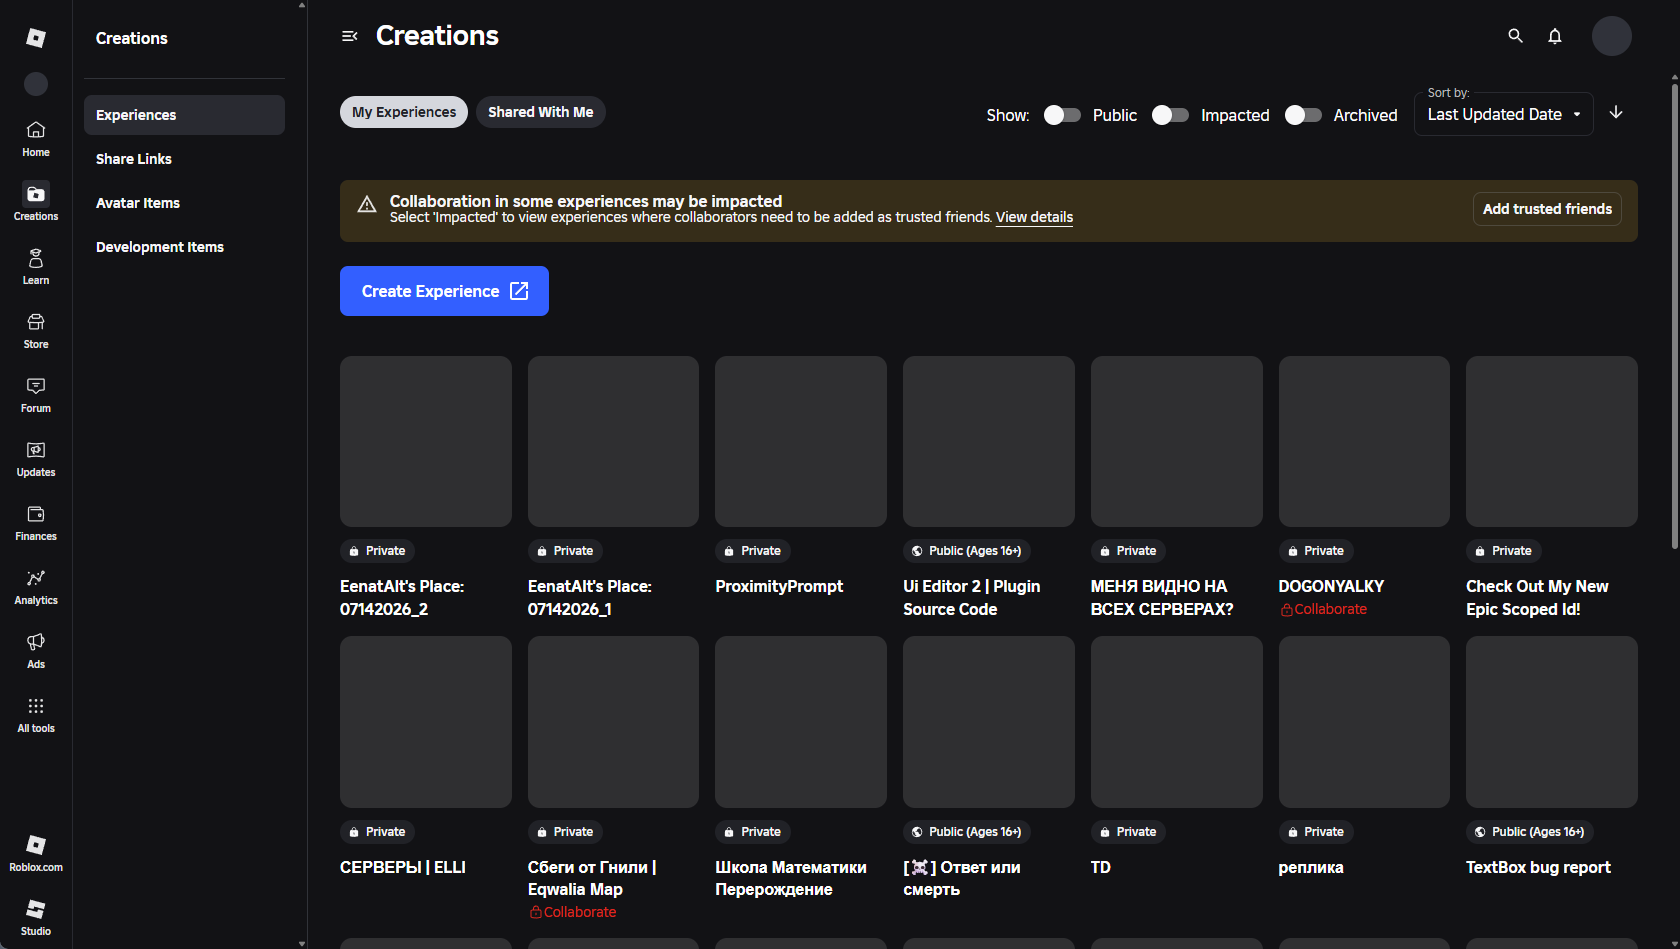Open Creations in the left rail

(36, 203)
